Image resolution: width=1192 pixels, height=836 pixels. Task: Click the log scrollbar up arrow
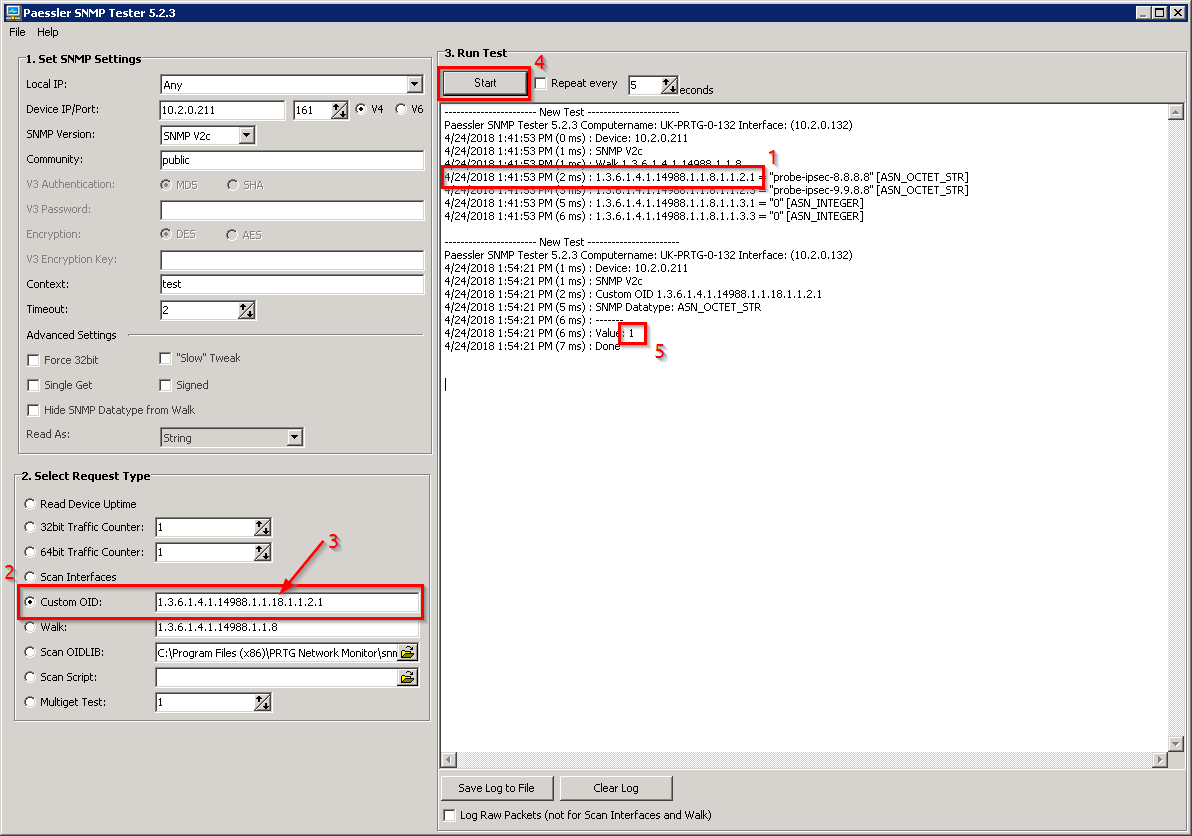pos(1175,112)
